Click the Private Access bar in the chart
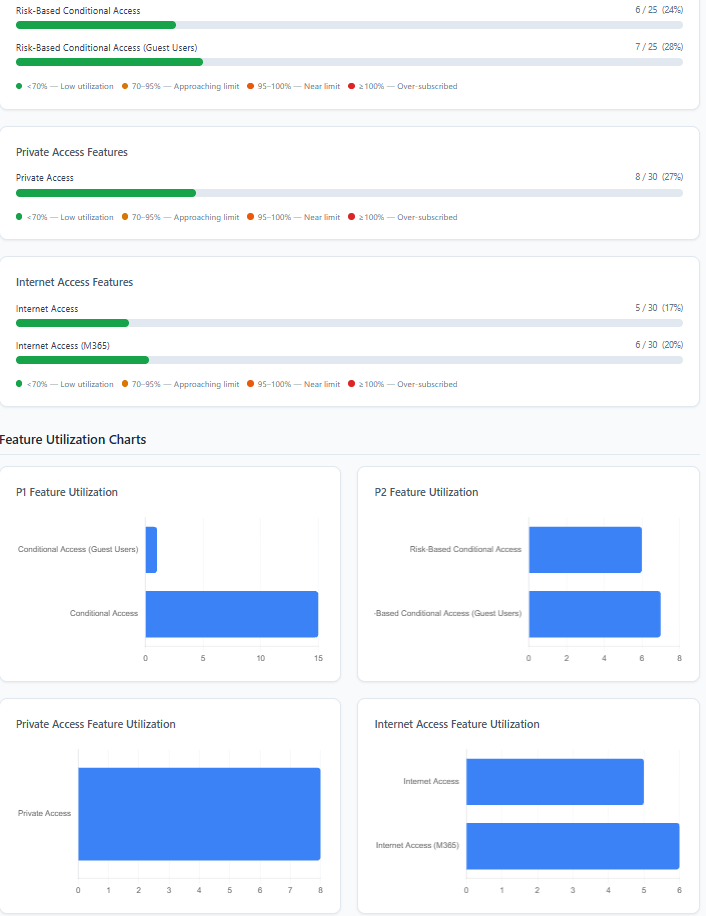Screen dimensions: 706x916 pyautogui.click(x=199, y=814)
